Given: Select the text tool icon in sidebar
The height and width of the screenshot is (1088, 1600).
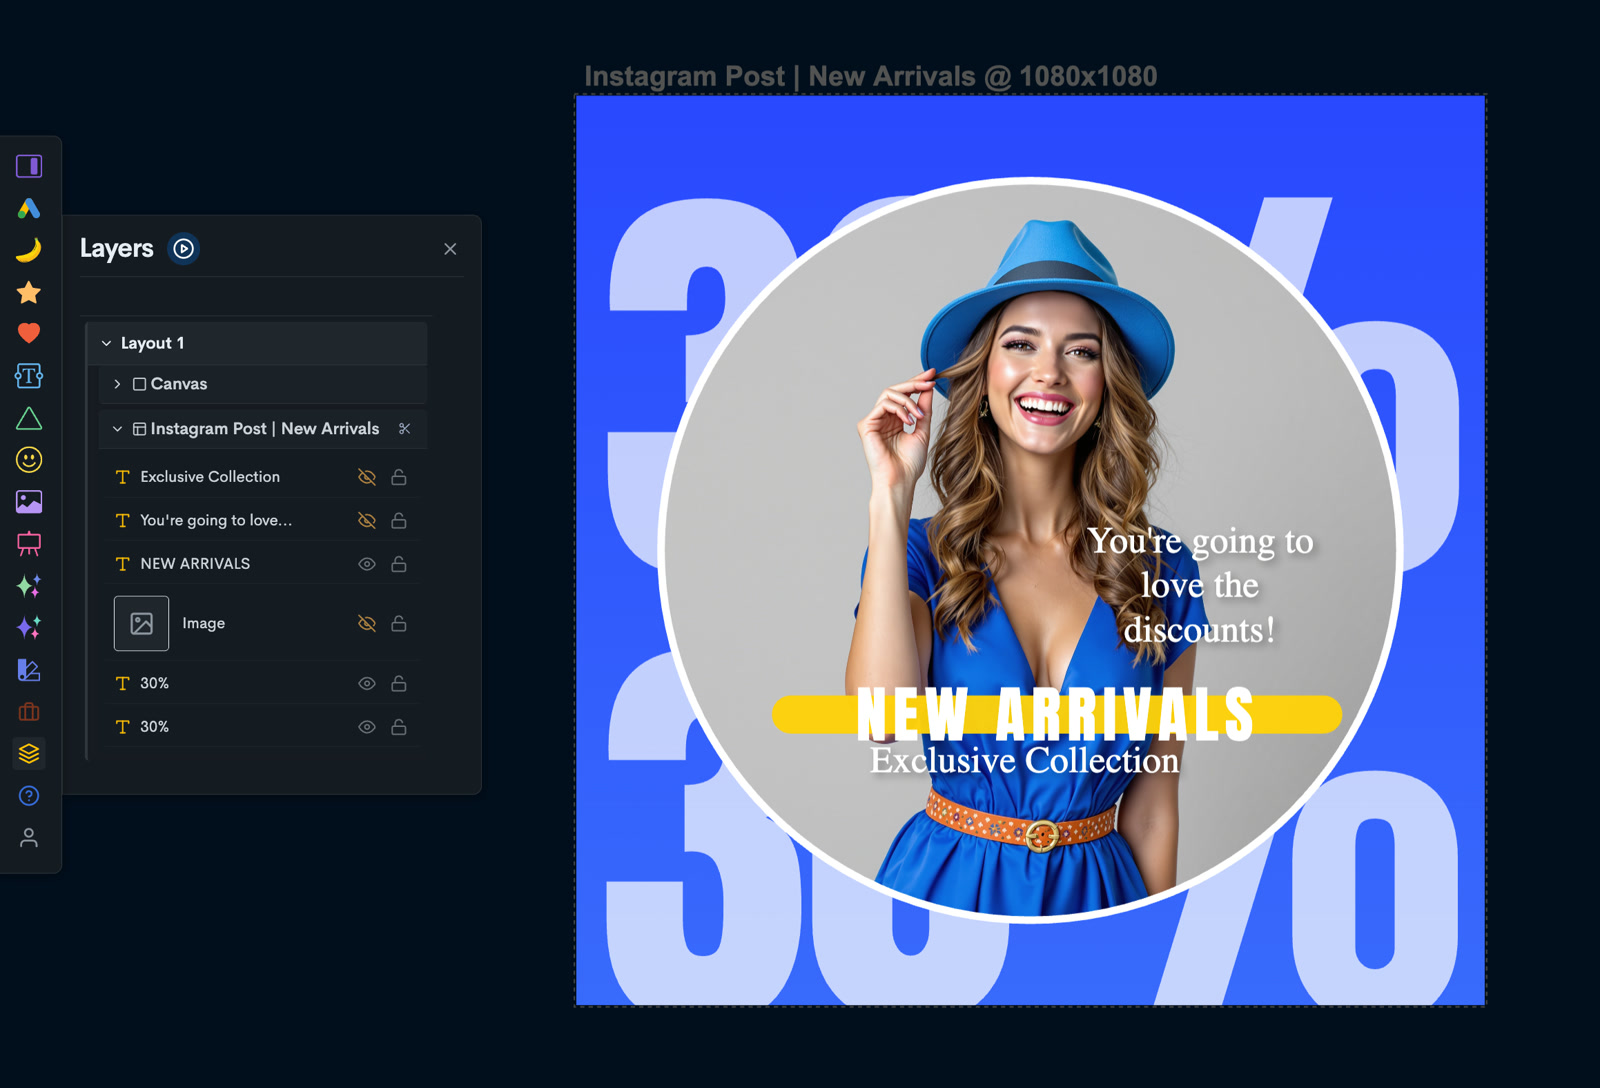Looking at the screenshot, I should (x=29, y=376).
